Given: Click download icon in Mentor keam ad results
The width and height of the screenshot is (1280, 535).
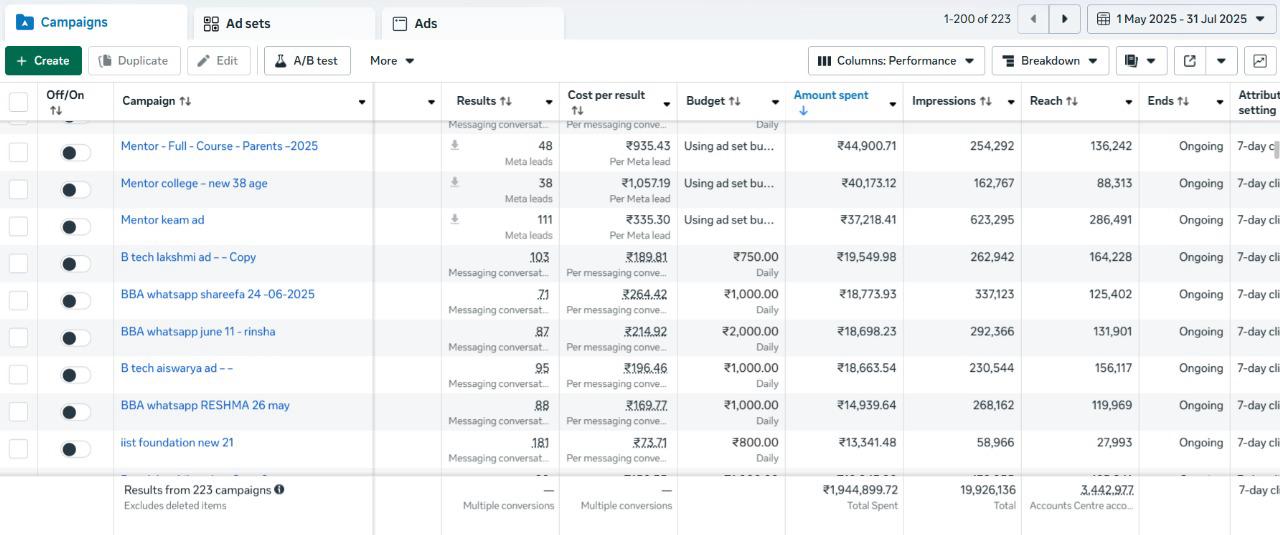Looking at the screenshot, I should [455, 220].
